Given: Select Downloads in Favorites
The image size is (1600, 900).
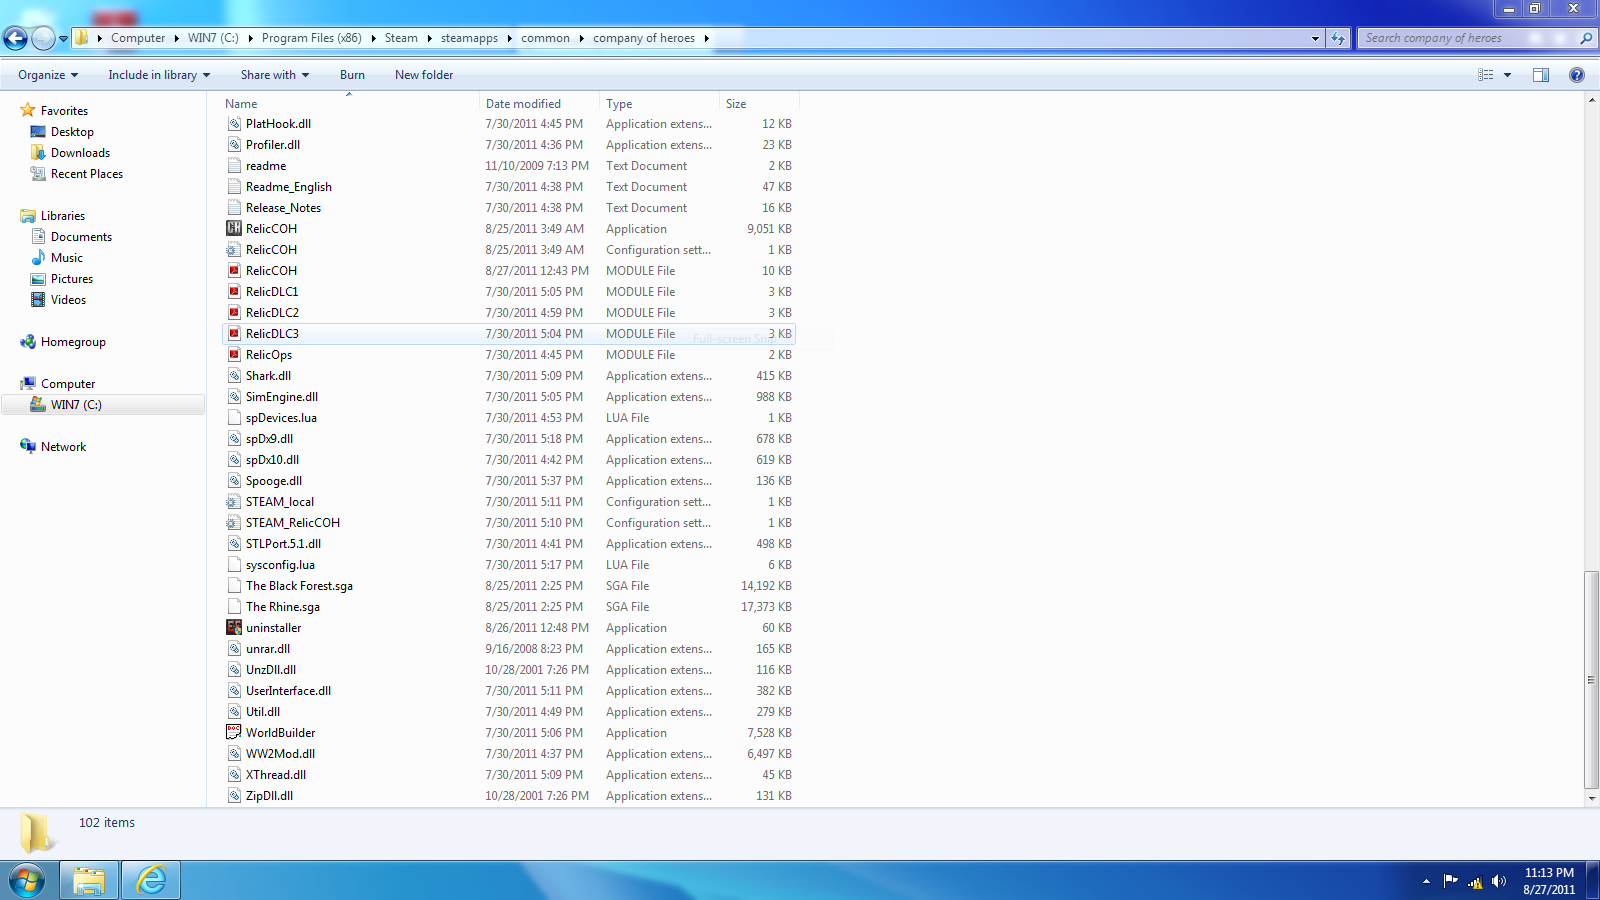Looking at the screenshot, I should click(x=80, y=153).
